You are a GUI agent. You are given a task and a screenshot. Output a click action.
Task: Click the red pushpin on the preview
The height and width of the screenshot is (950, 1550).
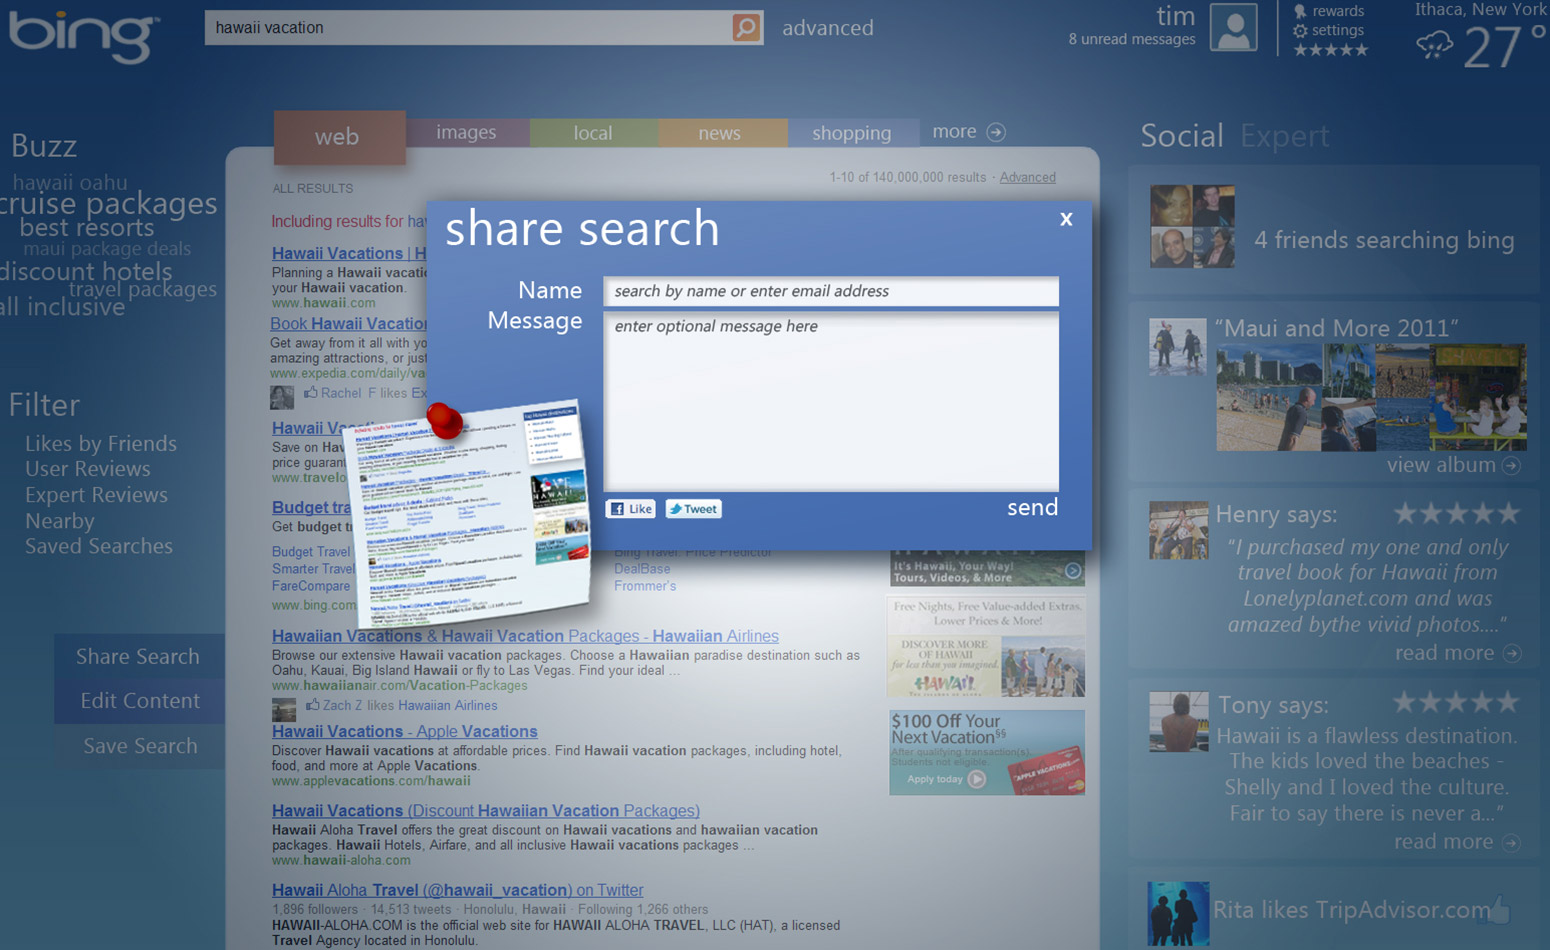[445, 421]
